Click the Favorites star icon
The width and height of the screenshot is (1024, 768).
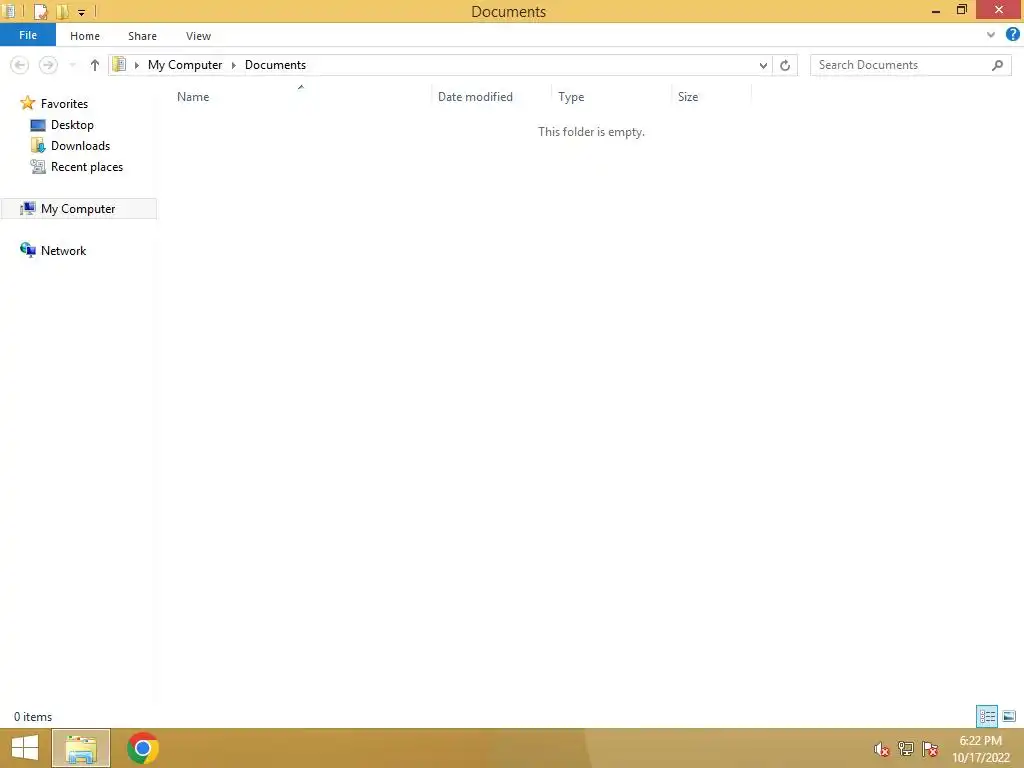click(x=27, y=103)
